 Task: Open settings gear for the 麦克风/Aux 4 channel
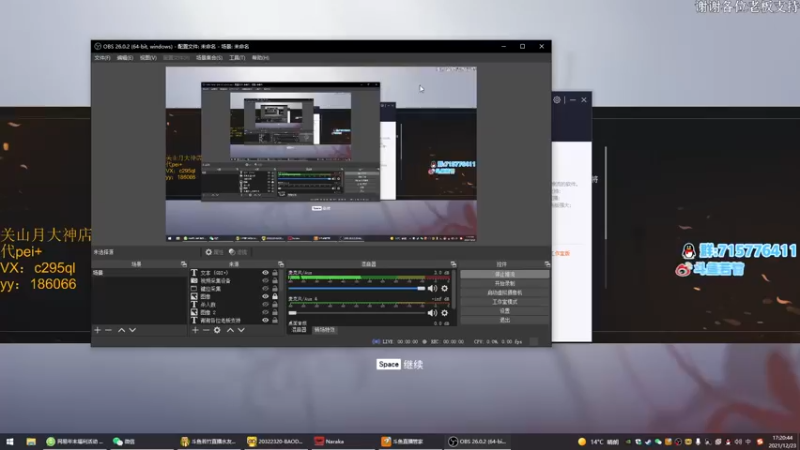click(x=444, y=313)
